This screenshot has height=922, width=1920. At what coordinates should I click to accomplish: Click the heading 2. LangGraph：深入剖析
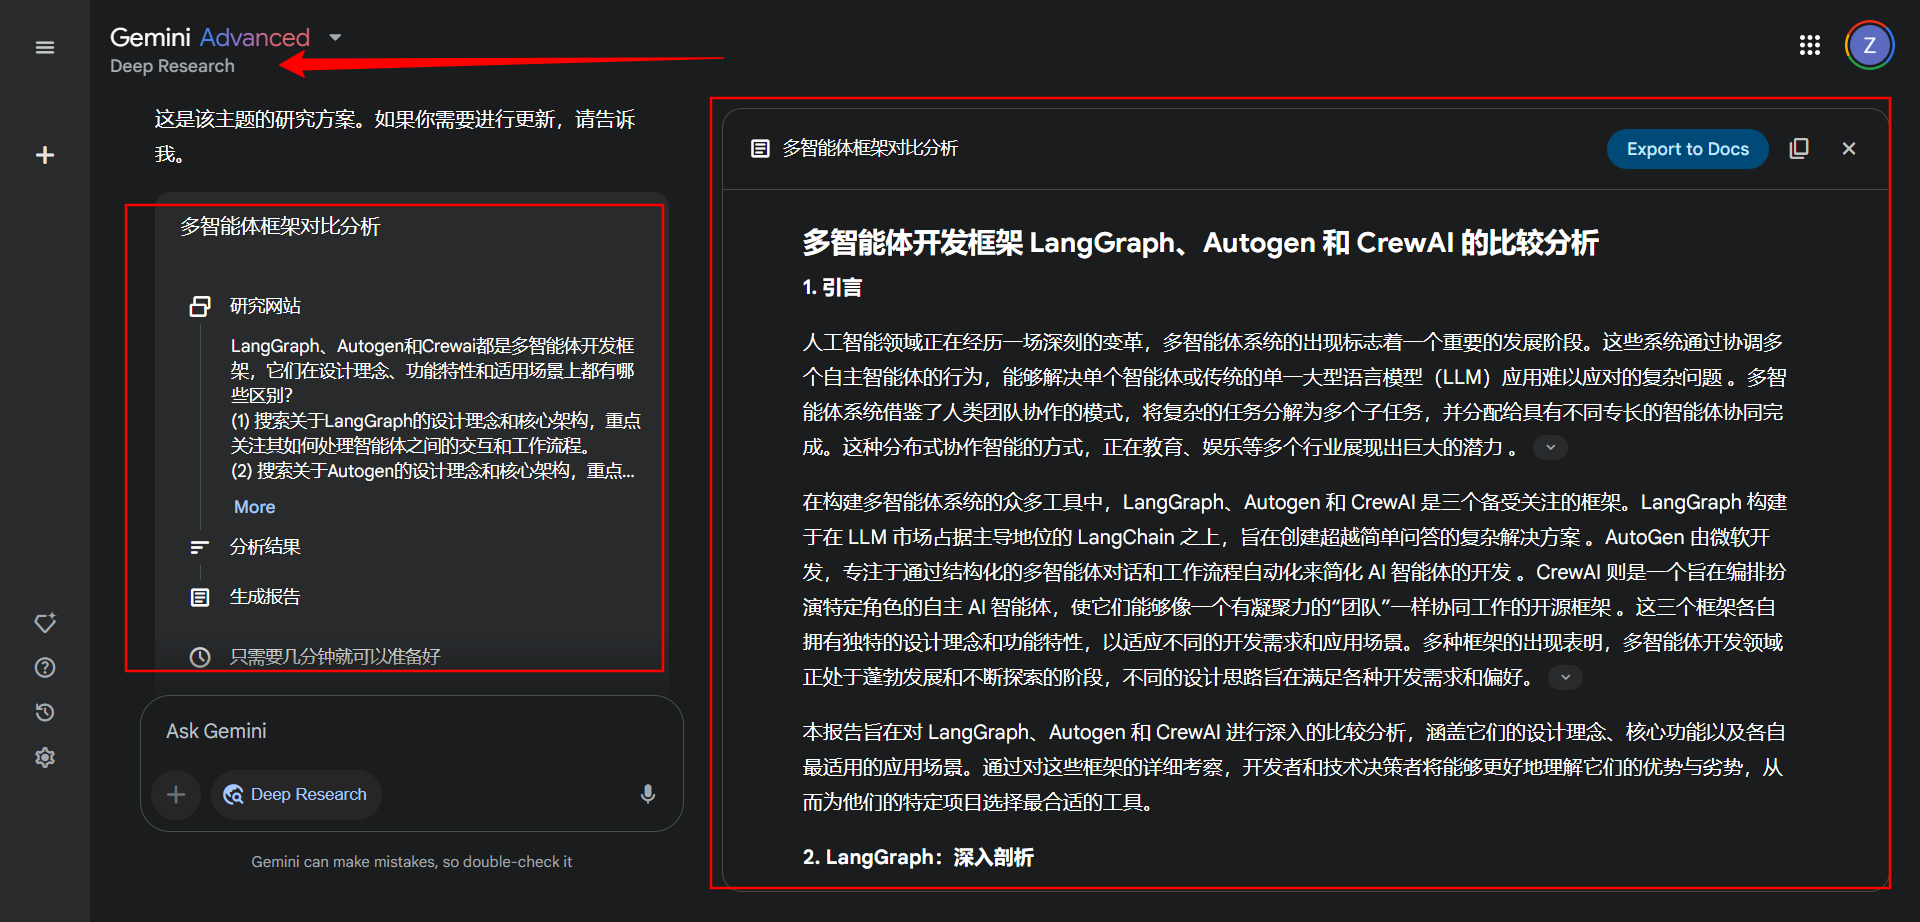918,858
